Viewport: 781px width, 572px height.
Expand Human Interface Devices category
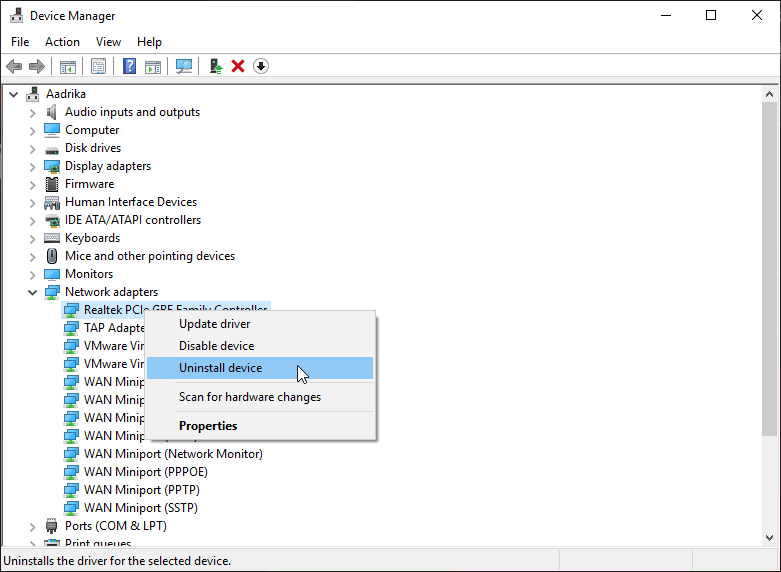pyautogui.click(x=33, y=203)
